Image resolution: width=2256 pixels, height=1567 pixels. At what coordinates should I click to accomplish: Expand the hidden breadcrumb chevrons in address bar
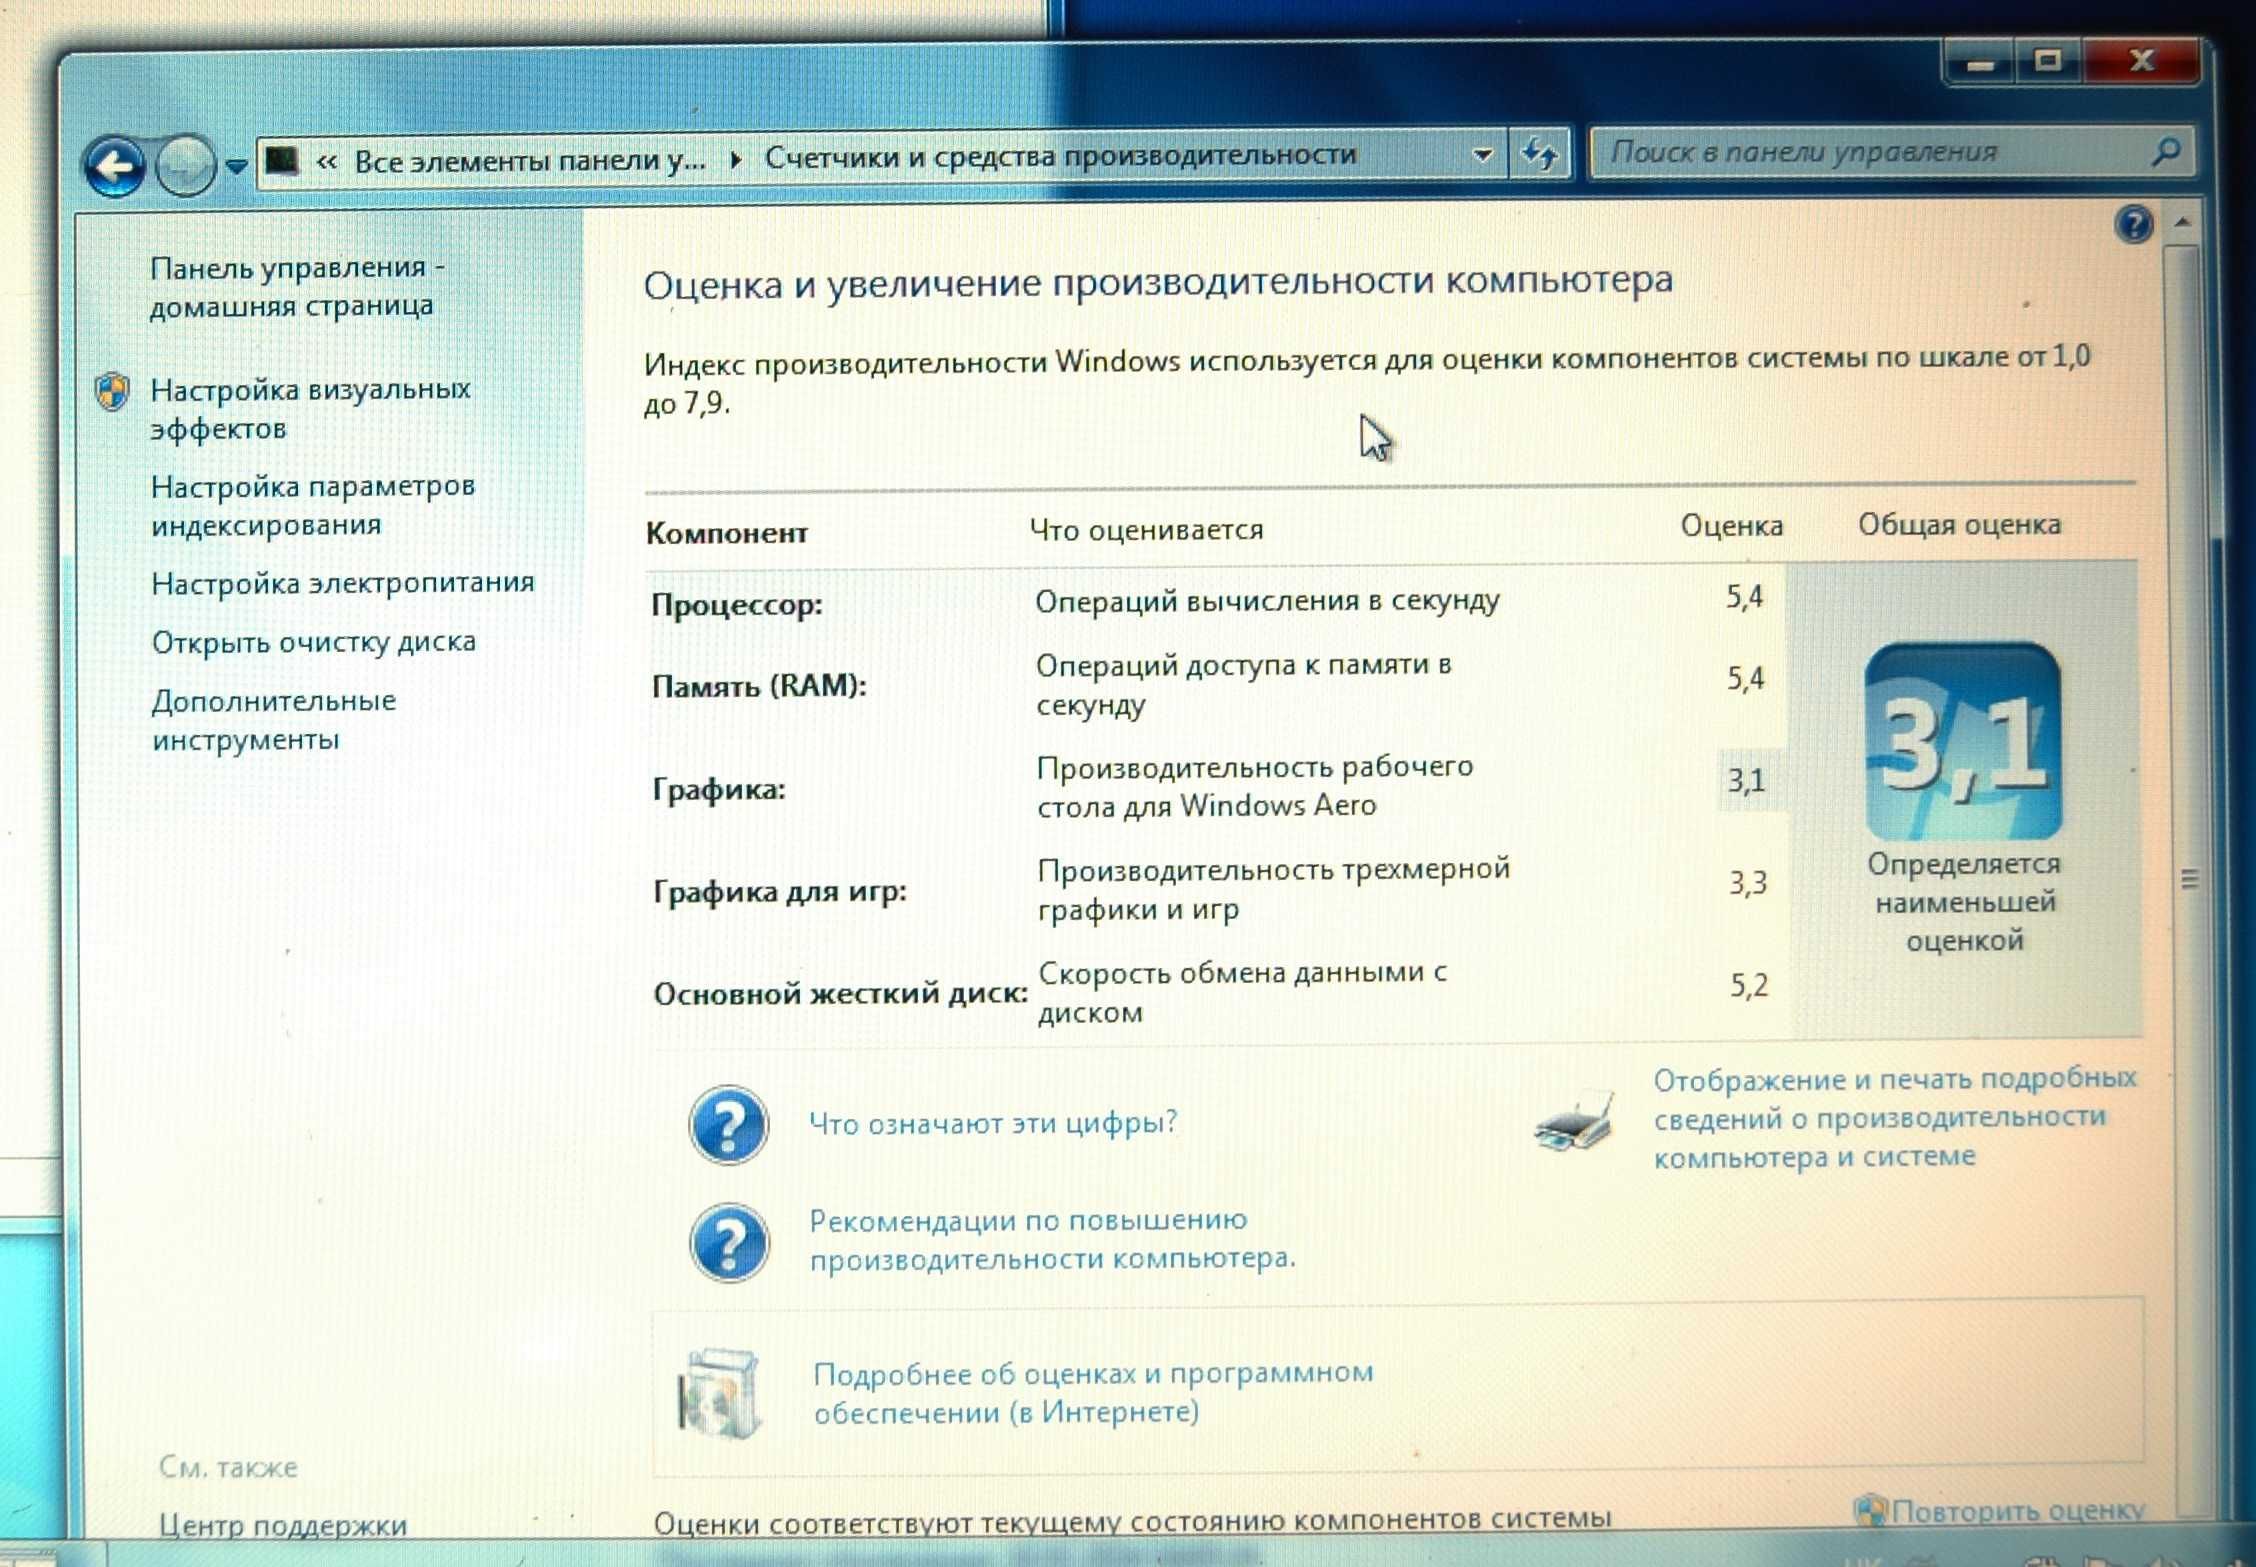[x=327, y=161]
